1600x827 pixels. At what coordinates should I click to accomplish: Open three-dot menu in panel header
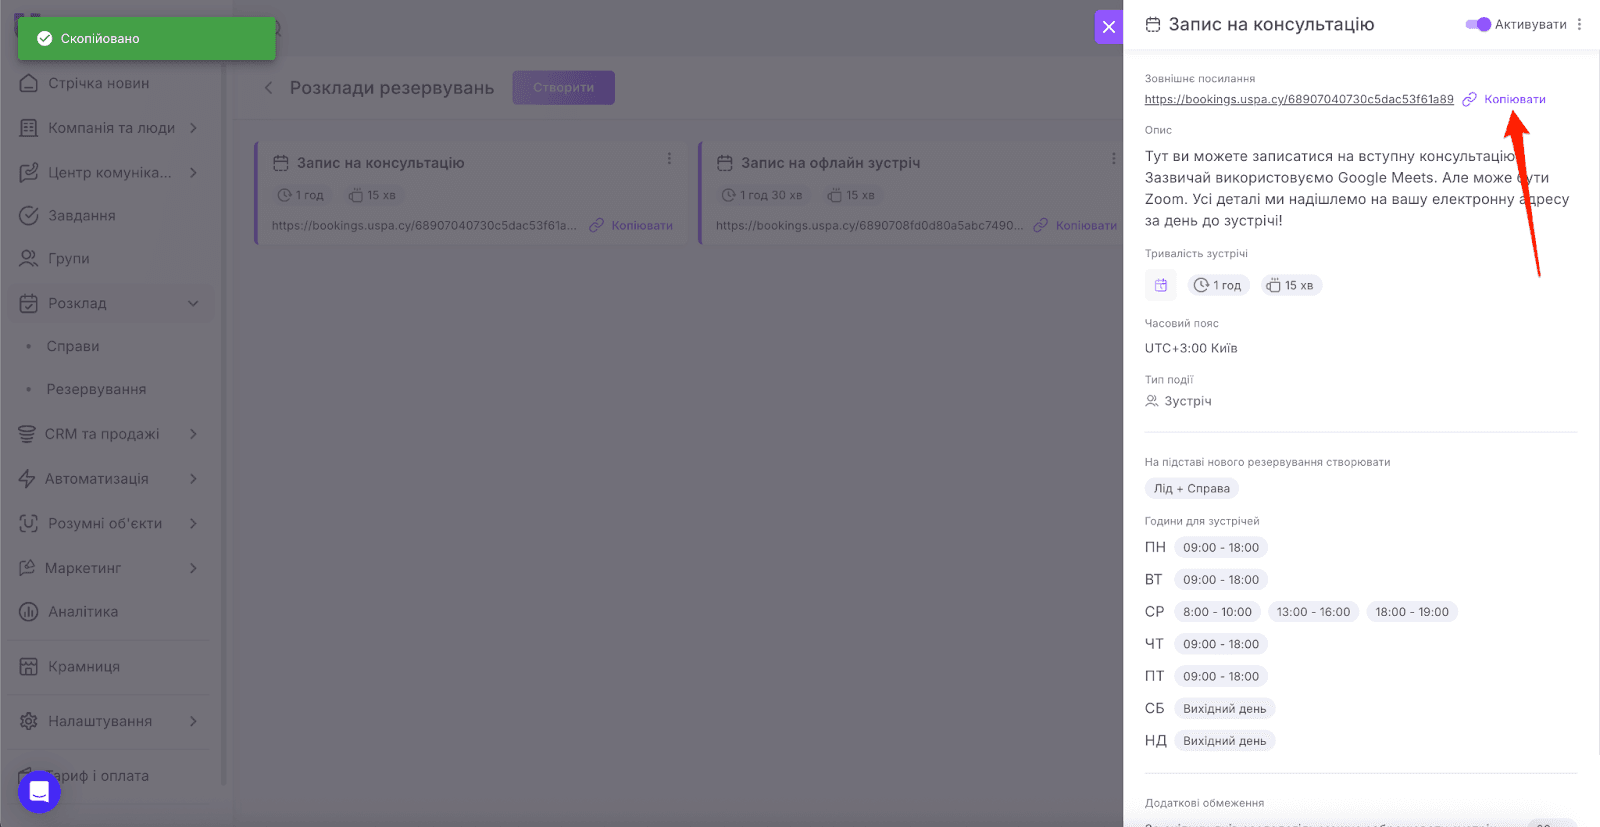1579,25
